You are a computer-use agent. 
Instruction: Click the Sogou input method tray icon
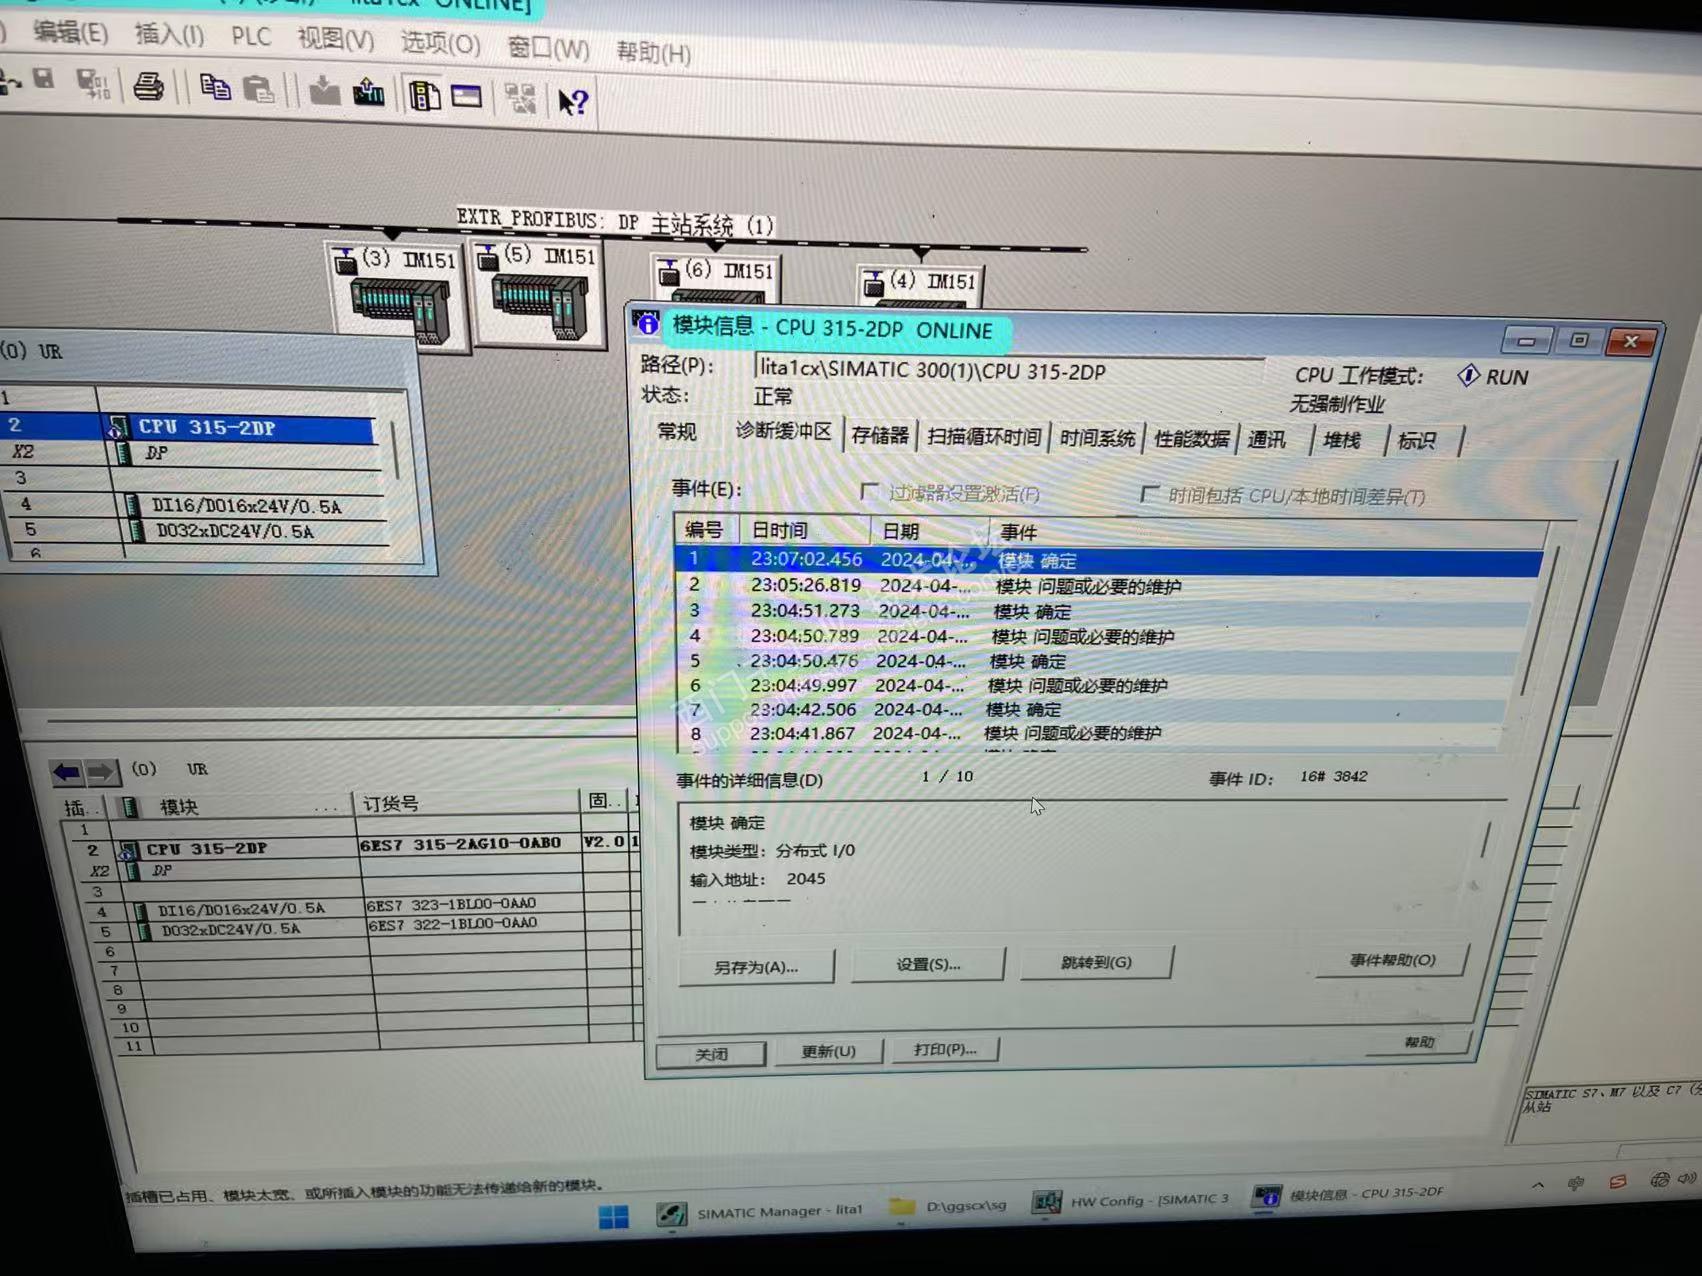point(1617,1182)
